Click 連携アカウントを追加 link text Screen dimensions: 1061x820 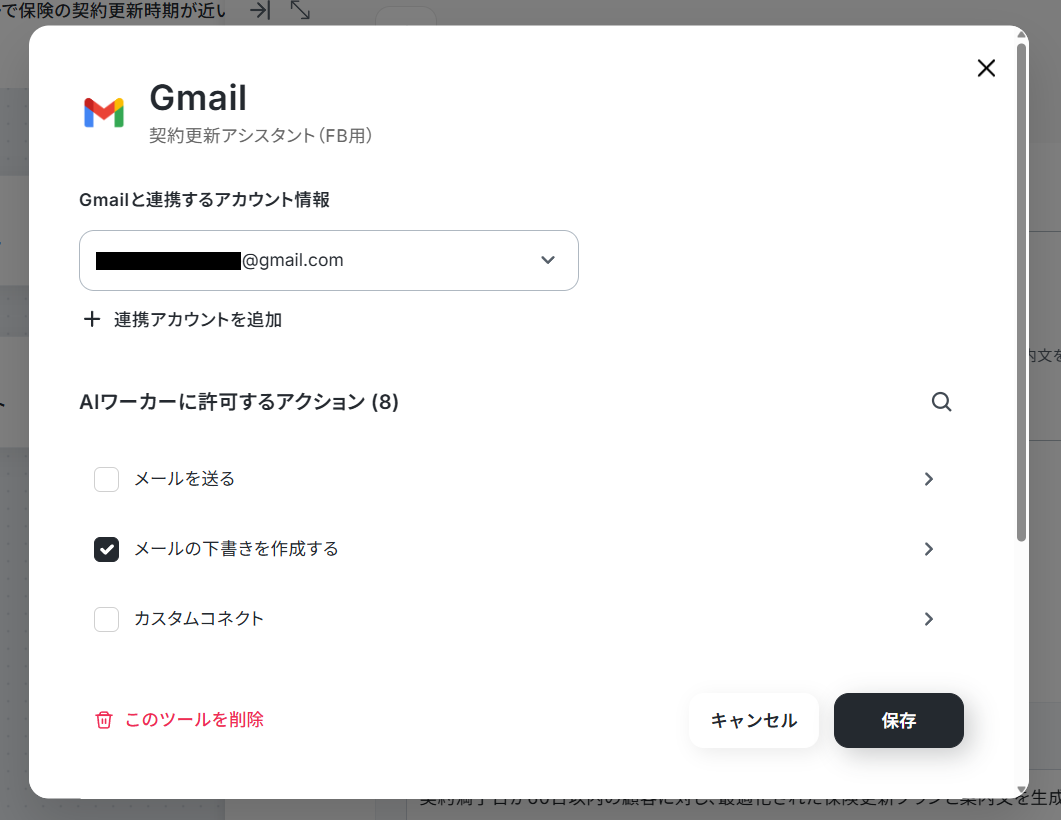198,319
